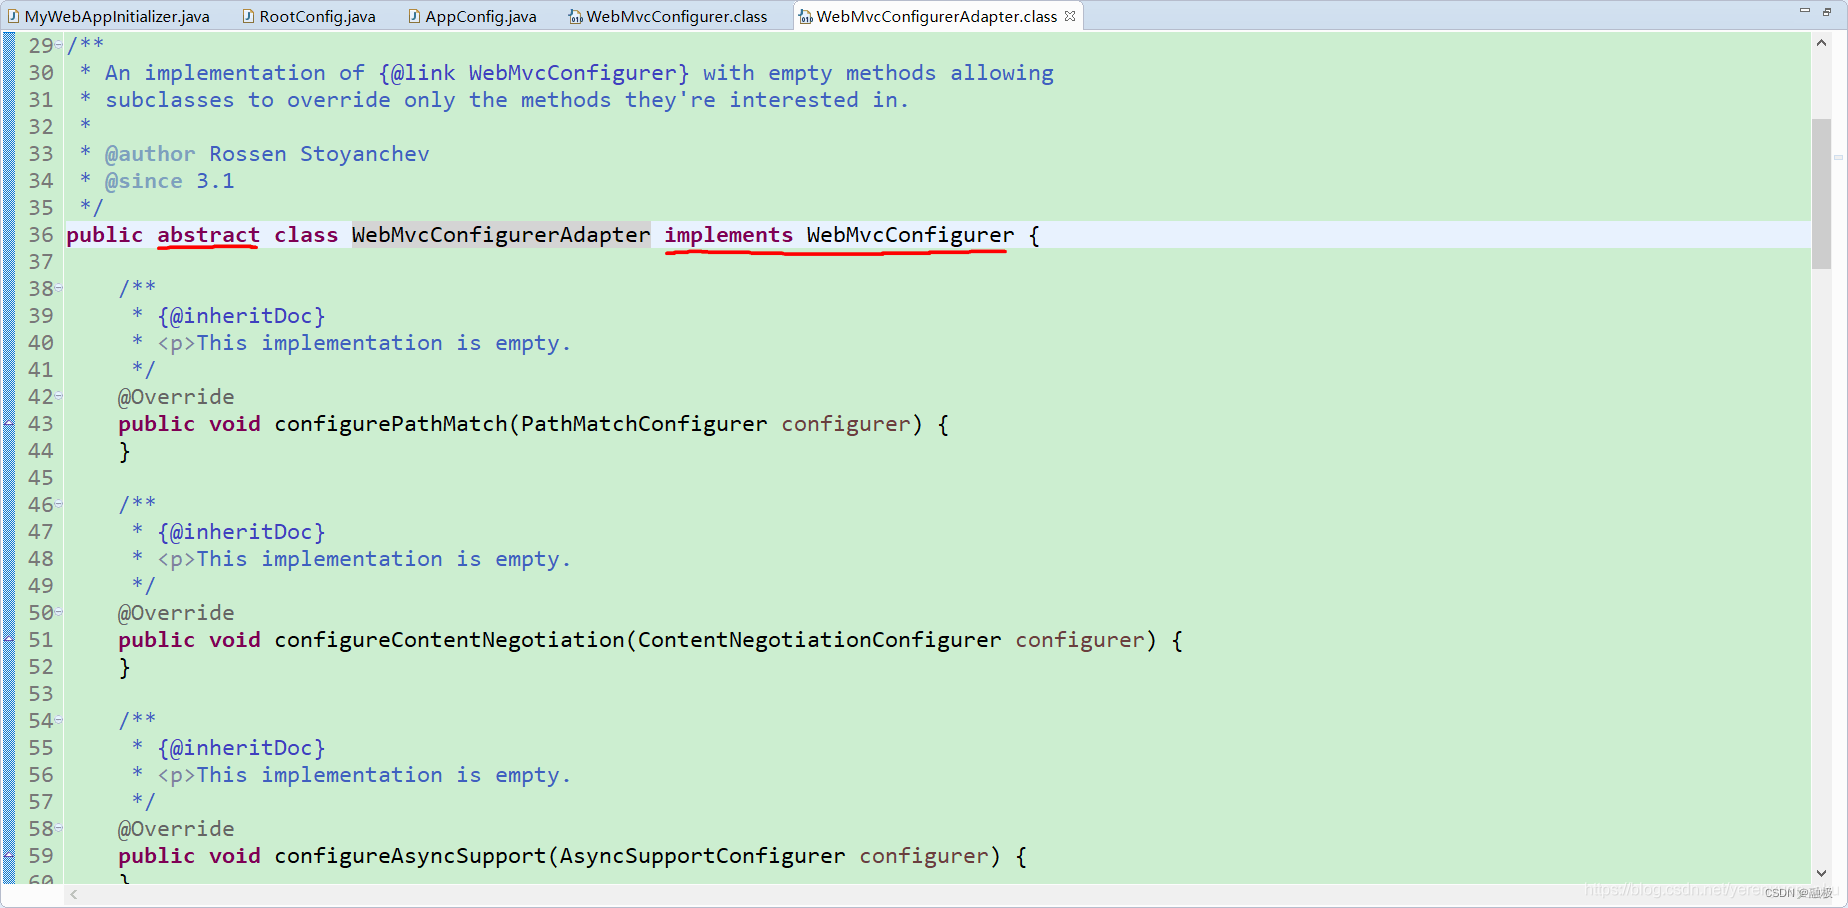Viewport: 1848px width, 908px height.
Task: Select the AppConfig.java tab
Action: [472, 16]
